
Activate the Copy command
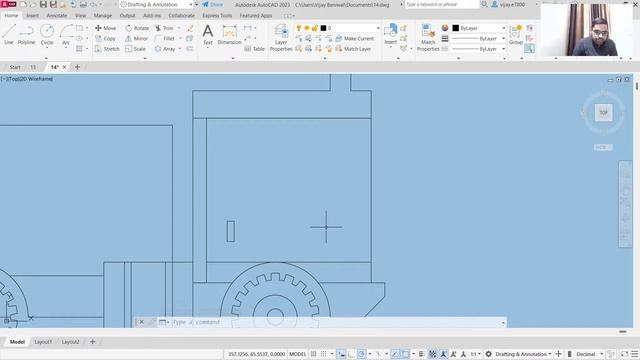105,38
